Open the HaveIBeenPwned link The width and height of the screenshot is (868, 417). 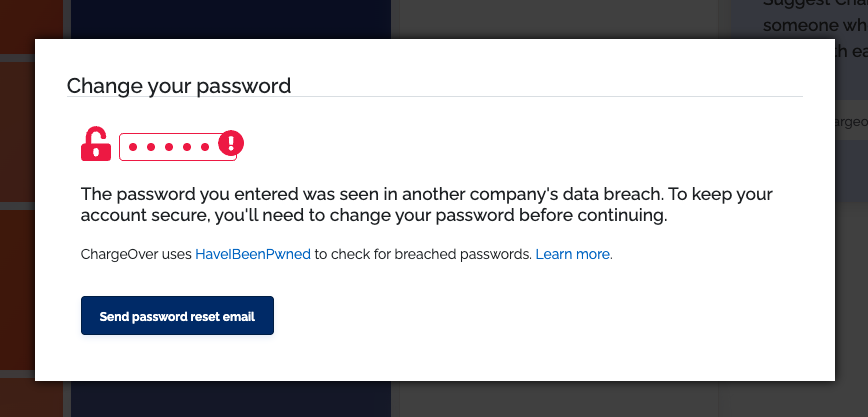pyautogui.click(x=252, y=255)
